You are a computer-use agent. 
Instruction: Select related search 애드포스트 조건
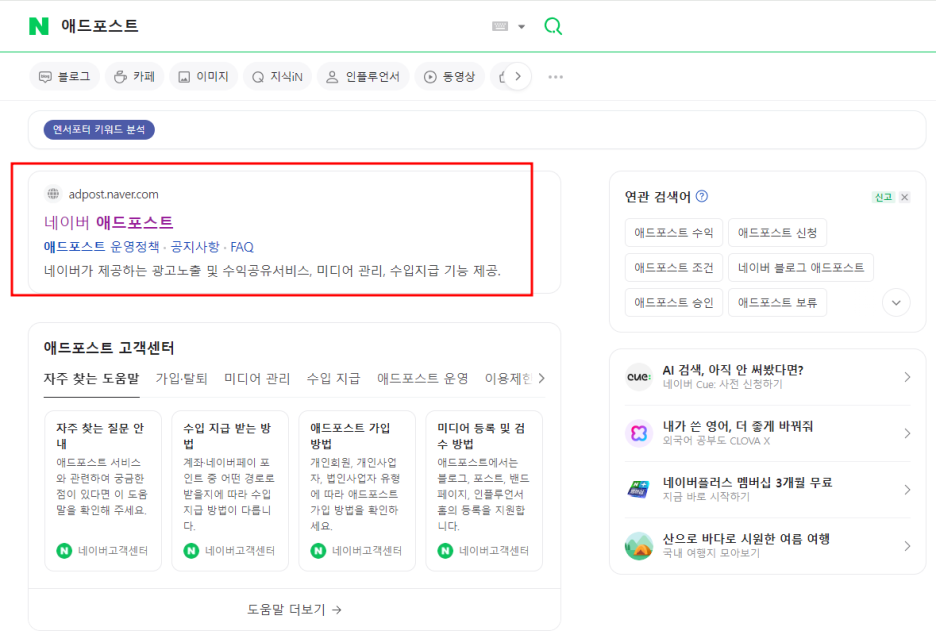click(674, 267)
